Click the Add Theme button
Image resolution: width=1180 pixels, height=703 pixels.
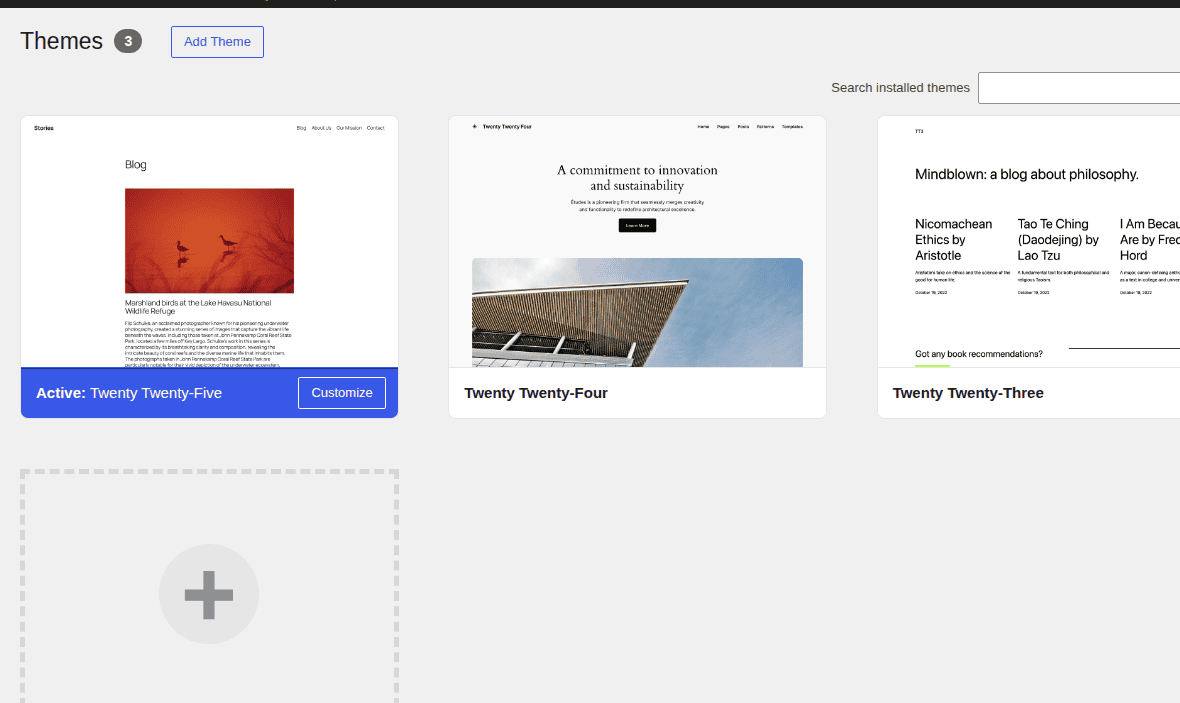pyautogui.click(x=217, y=42)
